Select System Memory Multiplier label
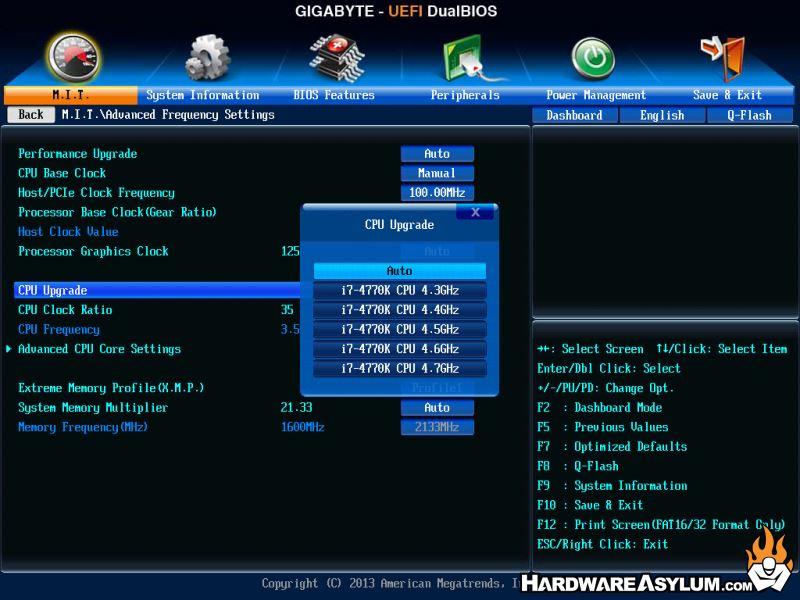The height and width of the screenshot is (600, 800). point(93,407)
